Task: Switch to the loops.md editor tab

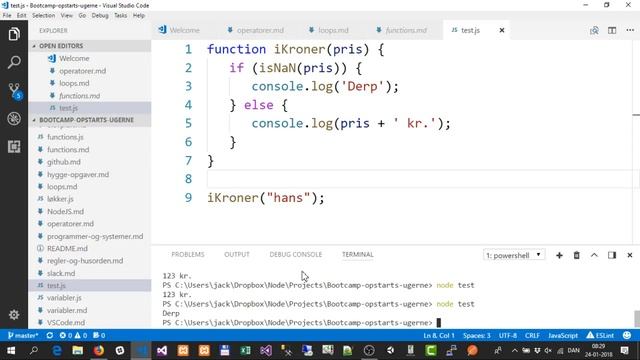Action: pyautogui.click(x=333, y=30)
